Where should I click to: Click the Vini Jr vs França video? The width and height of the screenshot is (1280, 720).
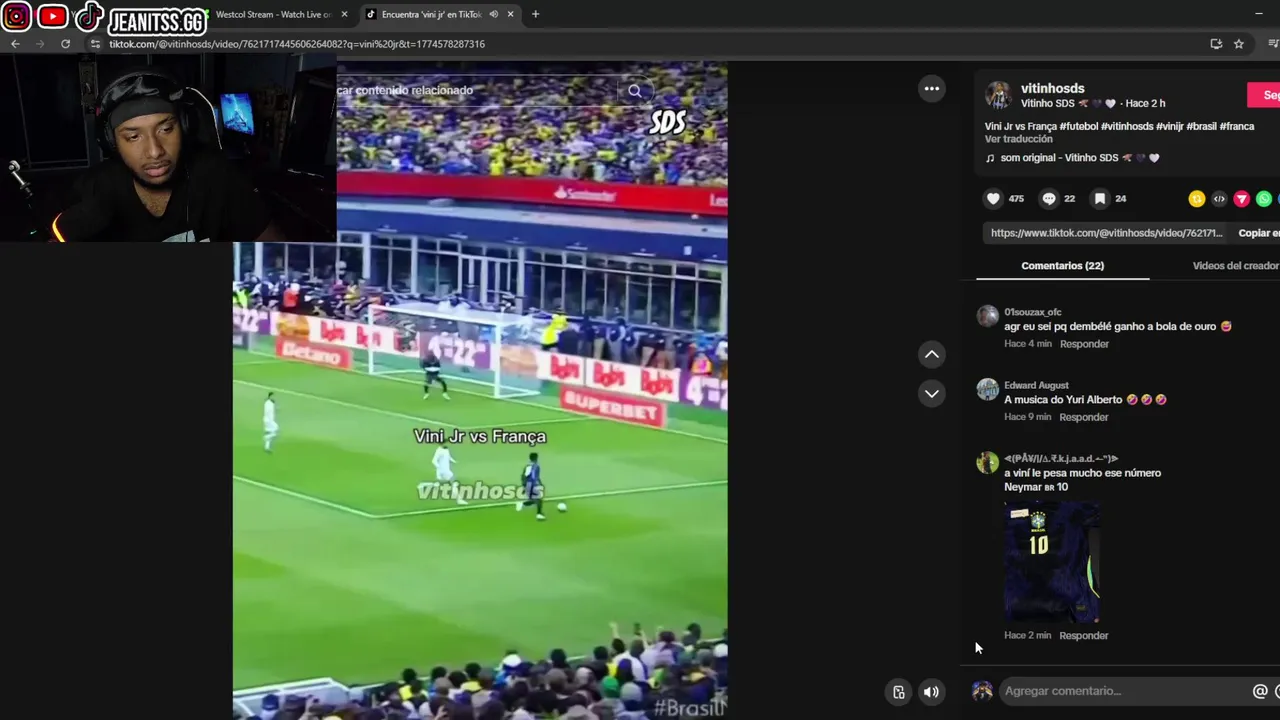coord(480,390)
